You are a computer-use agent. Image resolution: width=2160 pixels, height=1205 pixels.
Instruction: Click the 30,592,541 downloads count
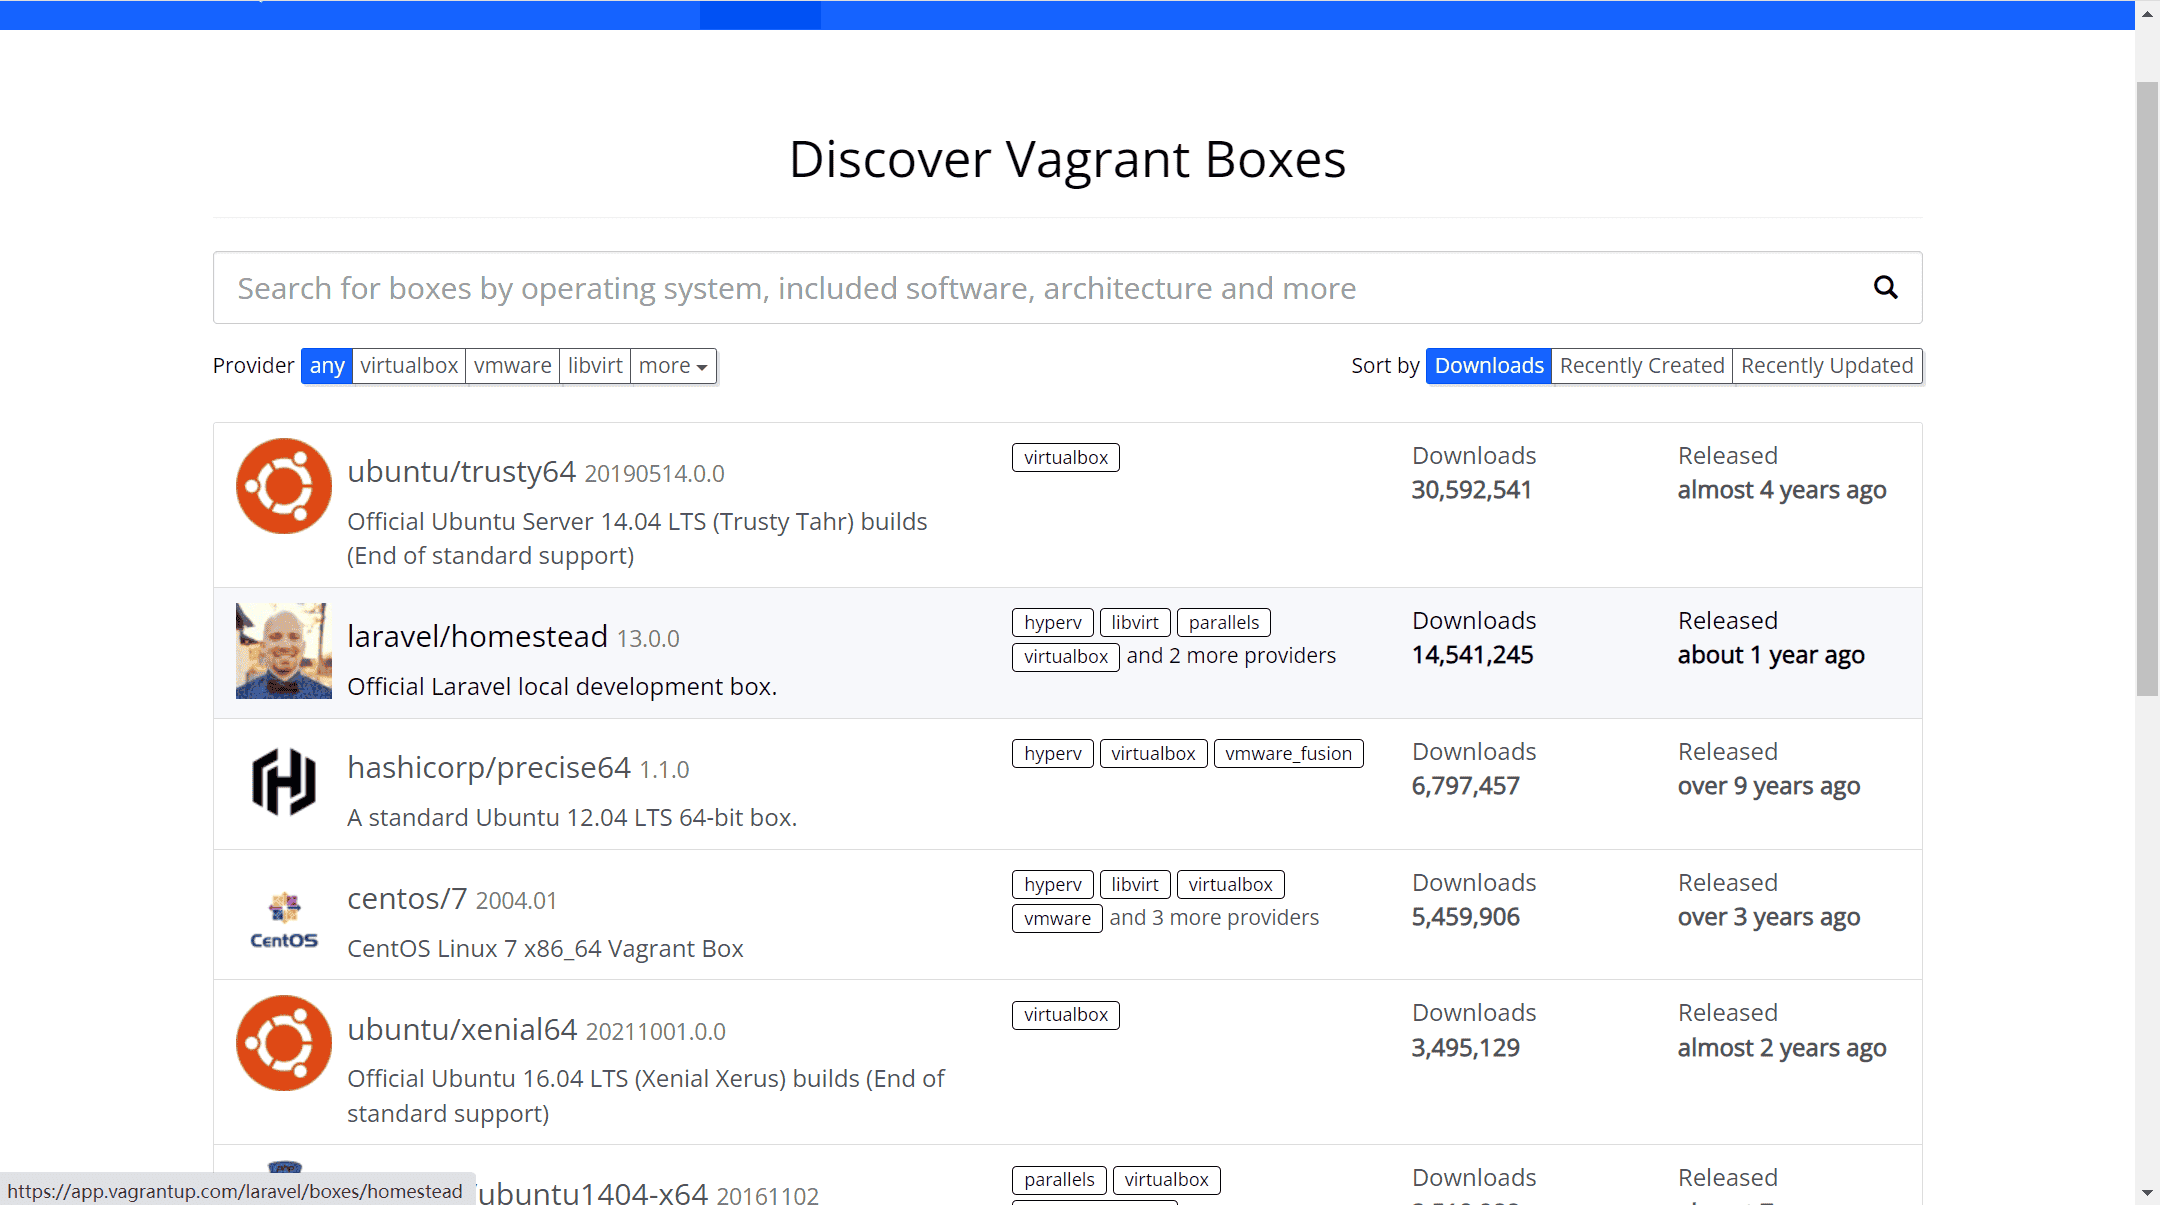[x=1471, y=490]
